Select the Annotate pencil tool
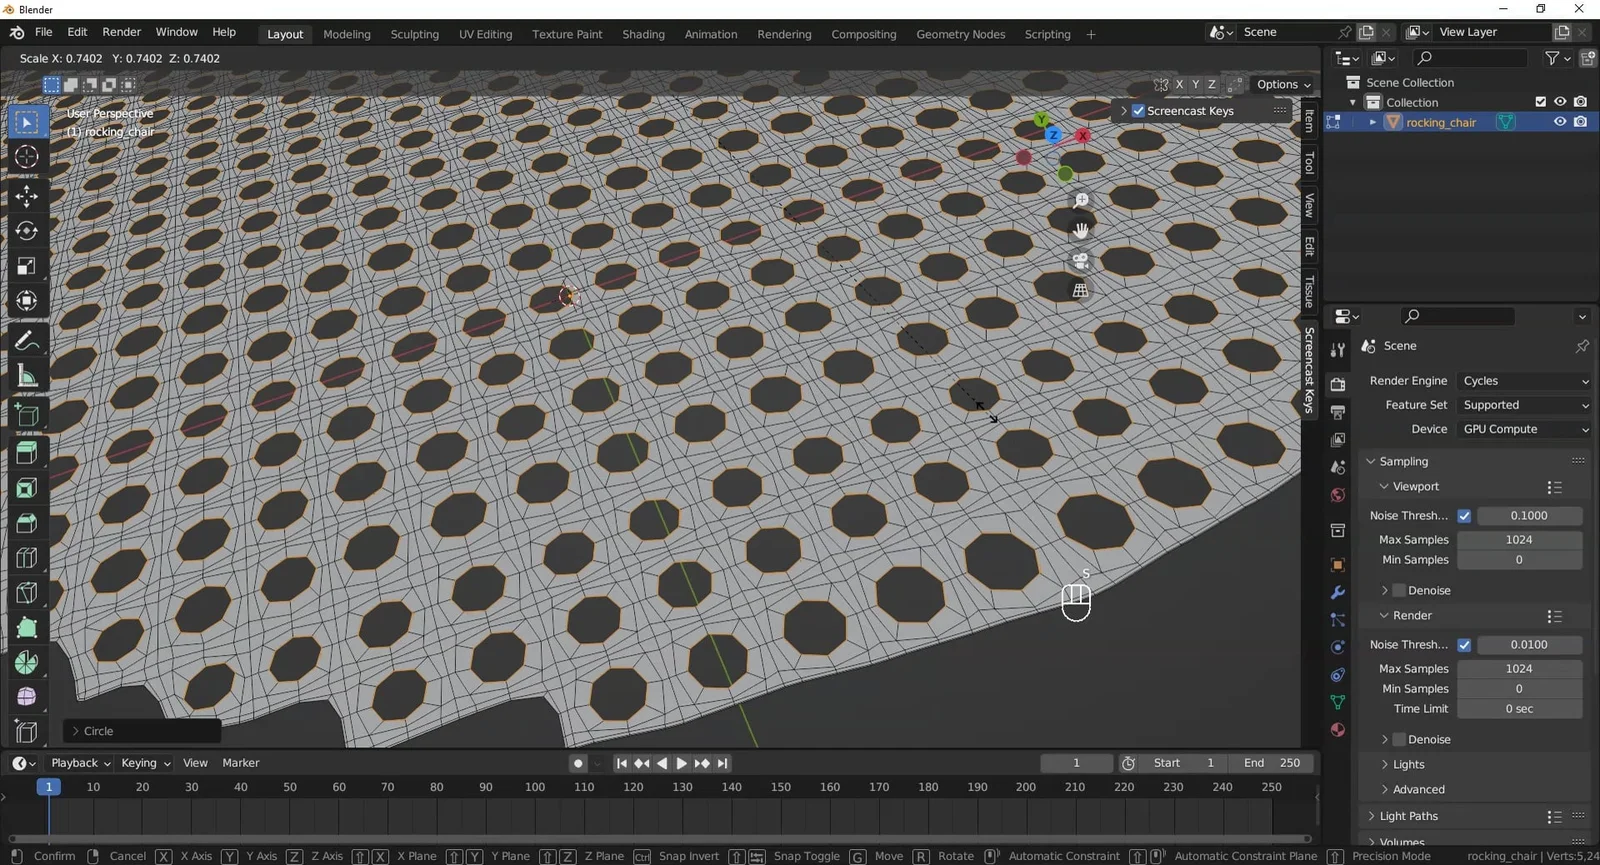Viewport: 1600px width, 865px height. tap(27, 341)
